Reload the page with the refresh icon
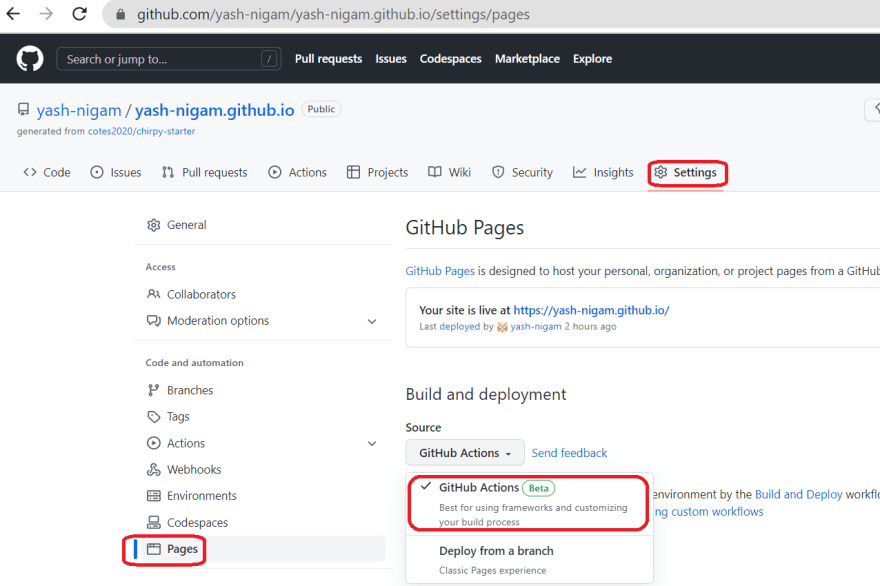The image size is (880, 586). (79, 13)
